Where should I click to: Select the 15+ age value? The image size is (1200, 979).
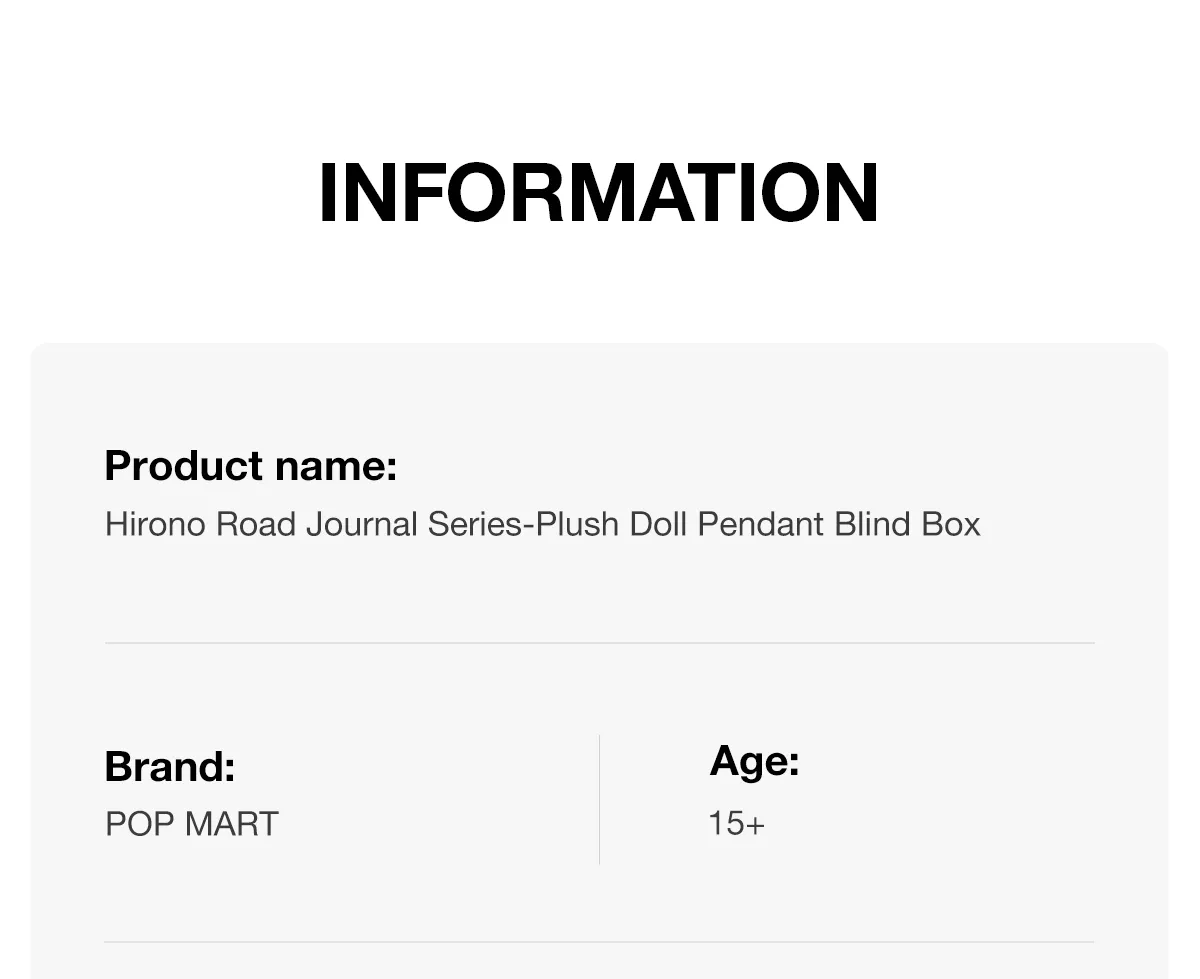point(736,824)
